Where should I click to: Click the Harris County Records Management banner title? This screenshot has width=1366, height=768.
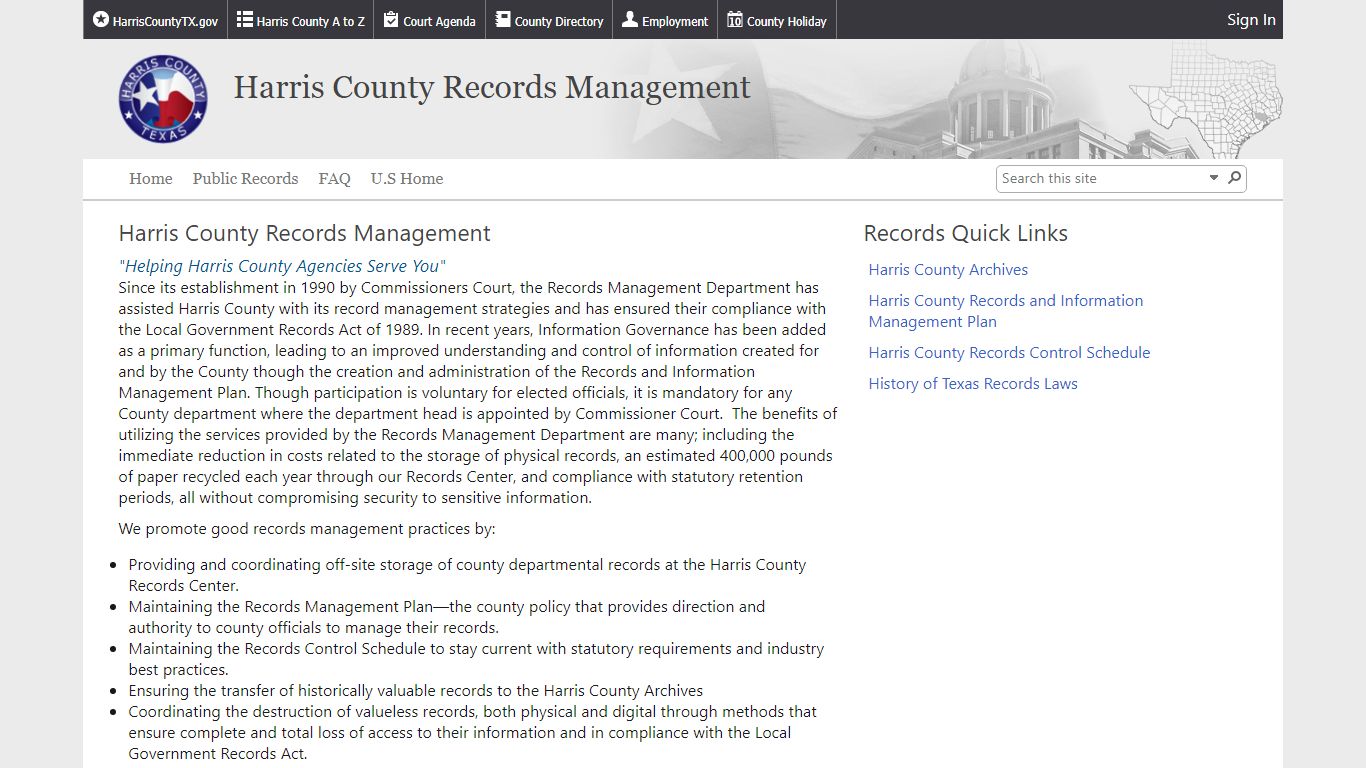click(492, 87)
